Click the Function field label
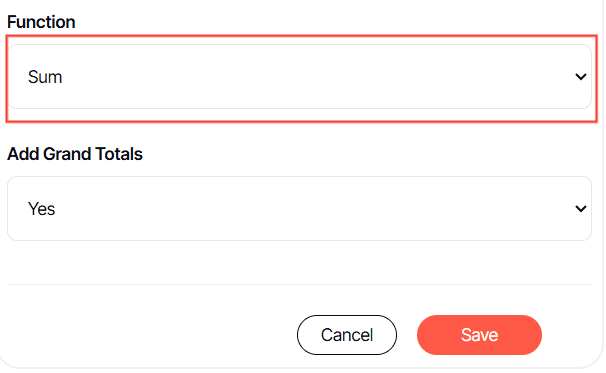The image size is (606, 373). (x=41, y=22)
